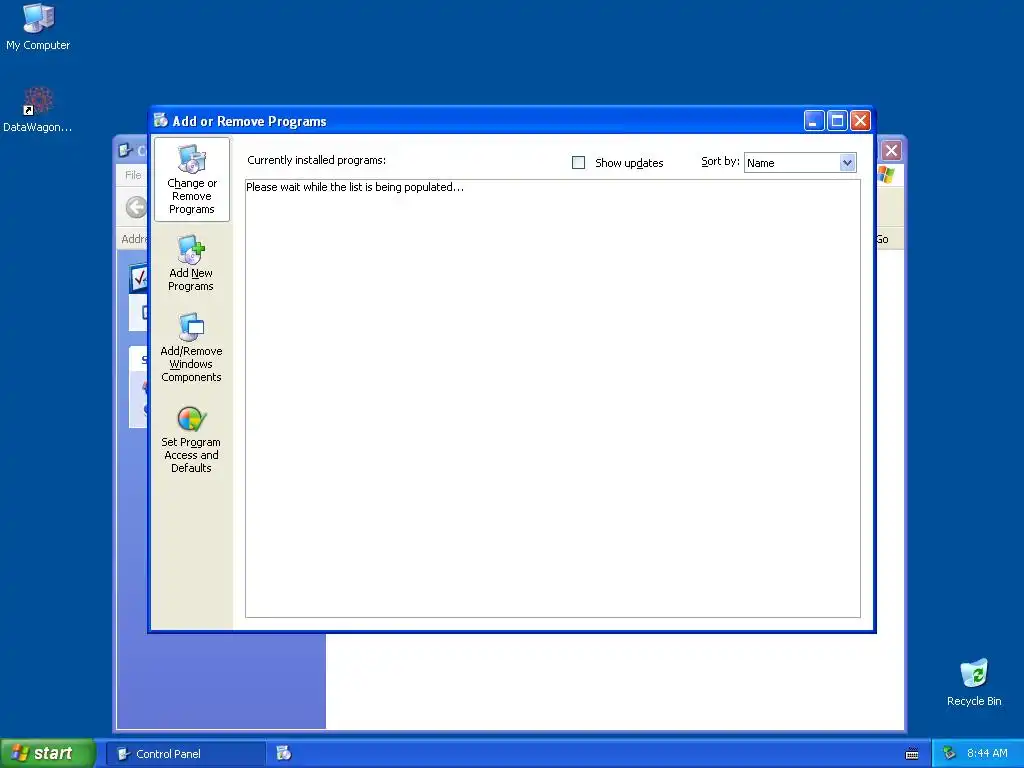Image resolution: width=1024 pixels, height=768 pixels.
Task: Select the Recycle Bin desktop icon
Action: coord(974,682)
